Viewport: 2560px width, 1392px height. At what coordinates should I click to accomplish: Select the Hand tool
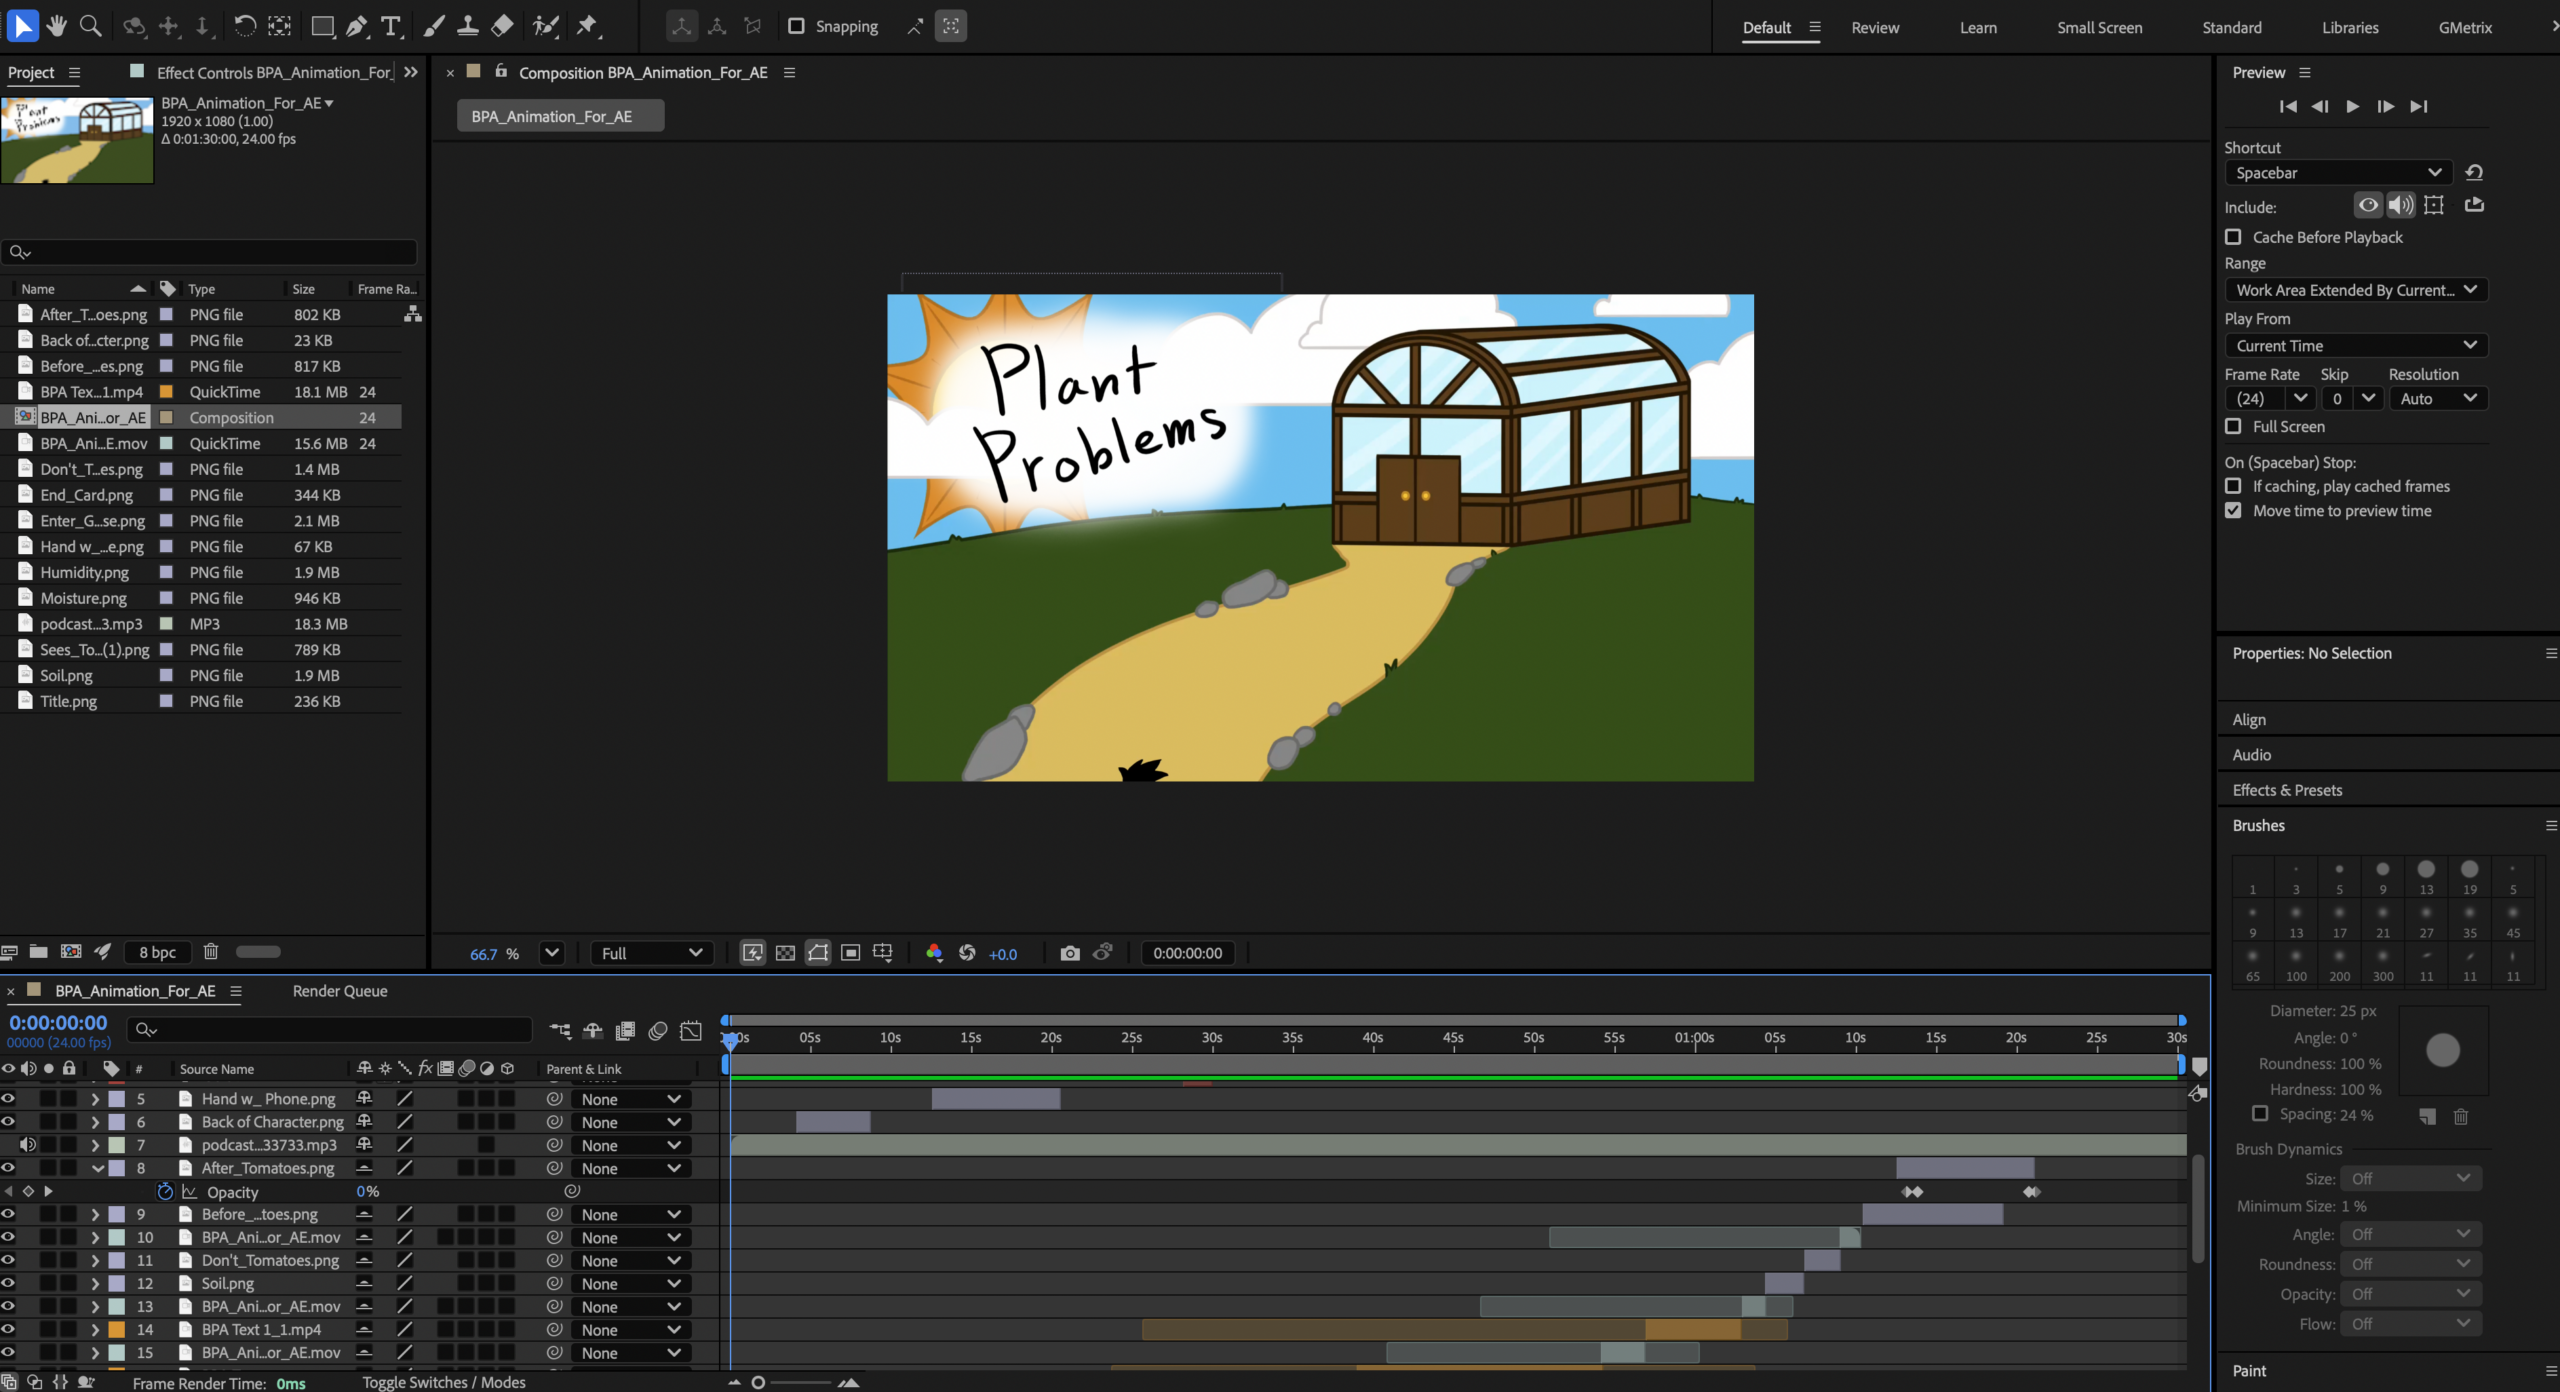[56, 26]
